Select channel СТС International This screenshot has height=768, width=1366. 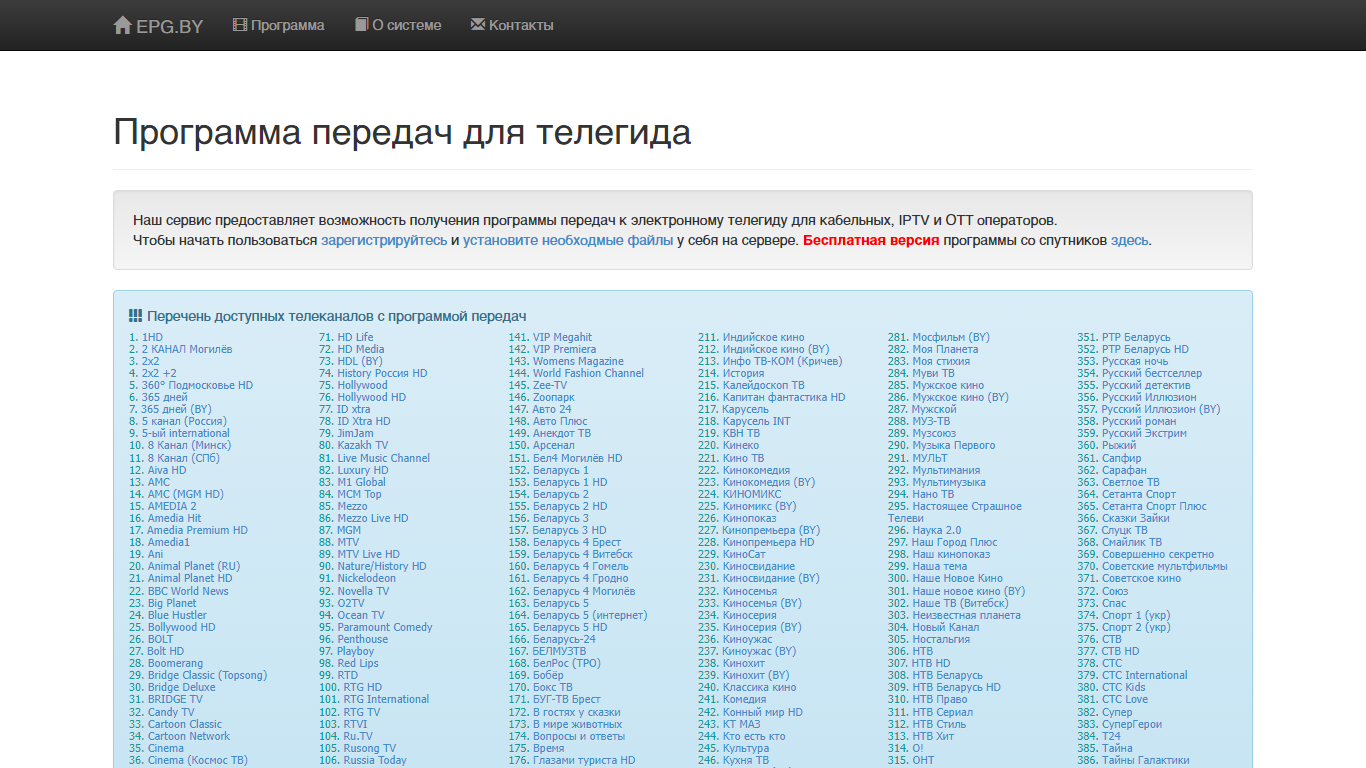click(x=1145, y=675)
